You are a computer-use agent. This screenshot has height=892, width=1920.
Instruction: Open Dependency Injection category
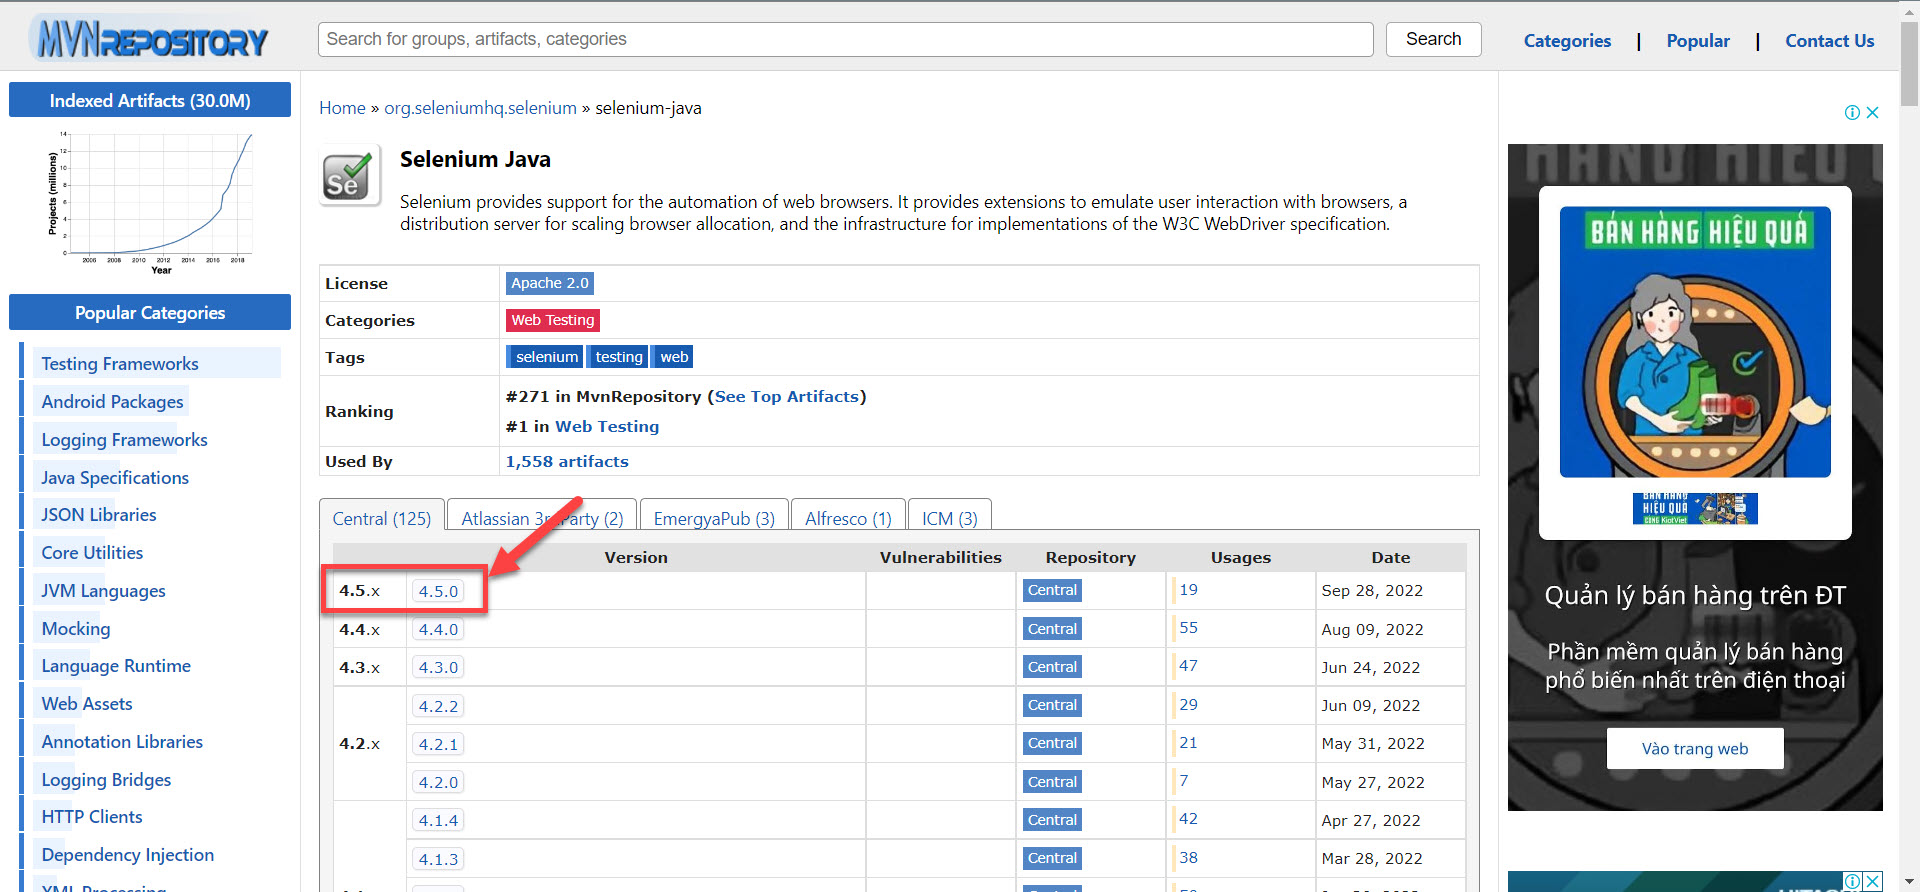coord(128,855)
